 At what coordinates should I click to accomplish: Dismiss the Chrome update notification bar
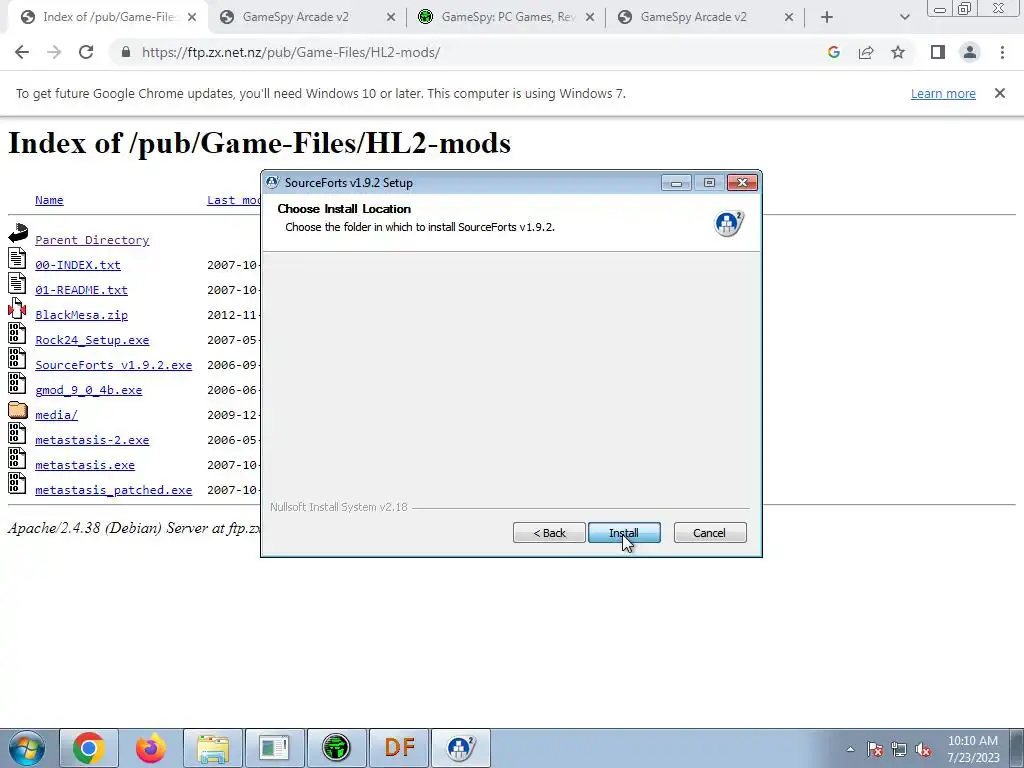click(x=1000, y=93)
